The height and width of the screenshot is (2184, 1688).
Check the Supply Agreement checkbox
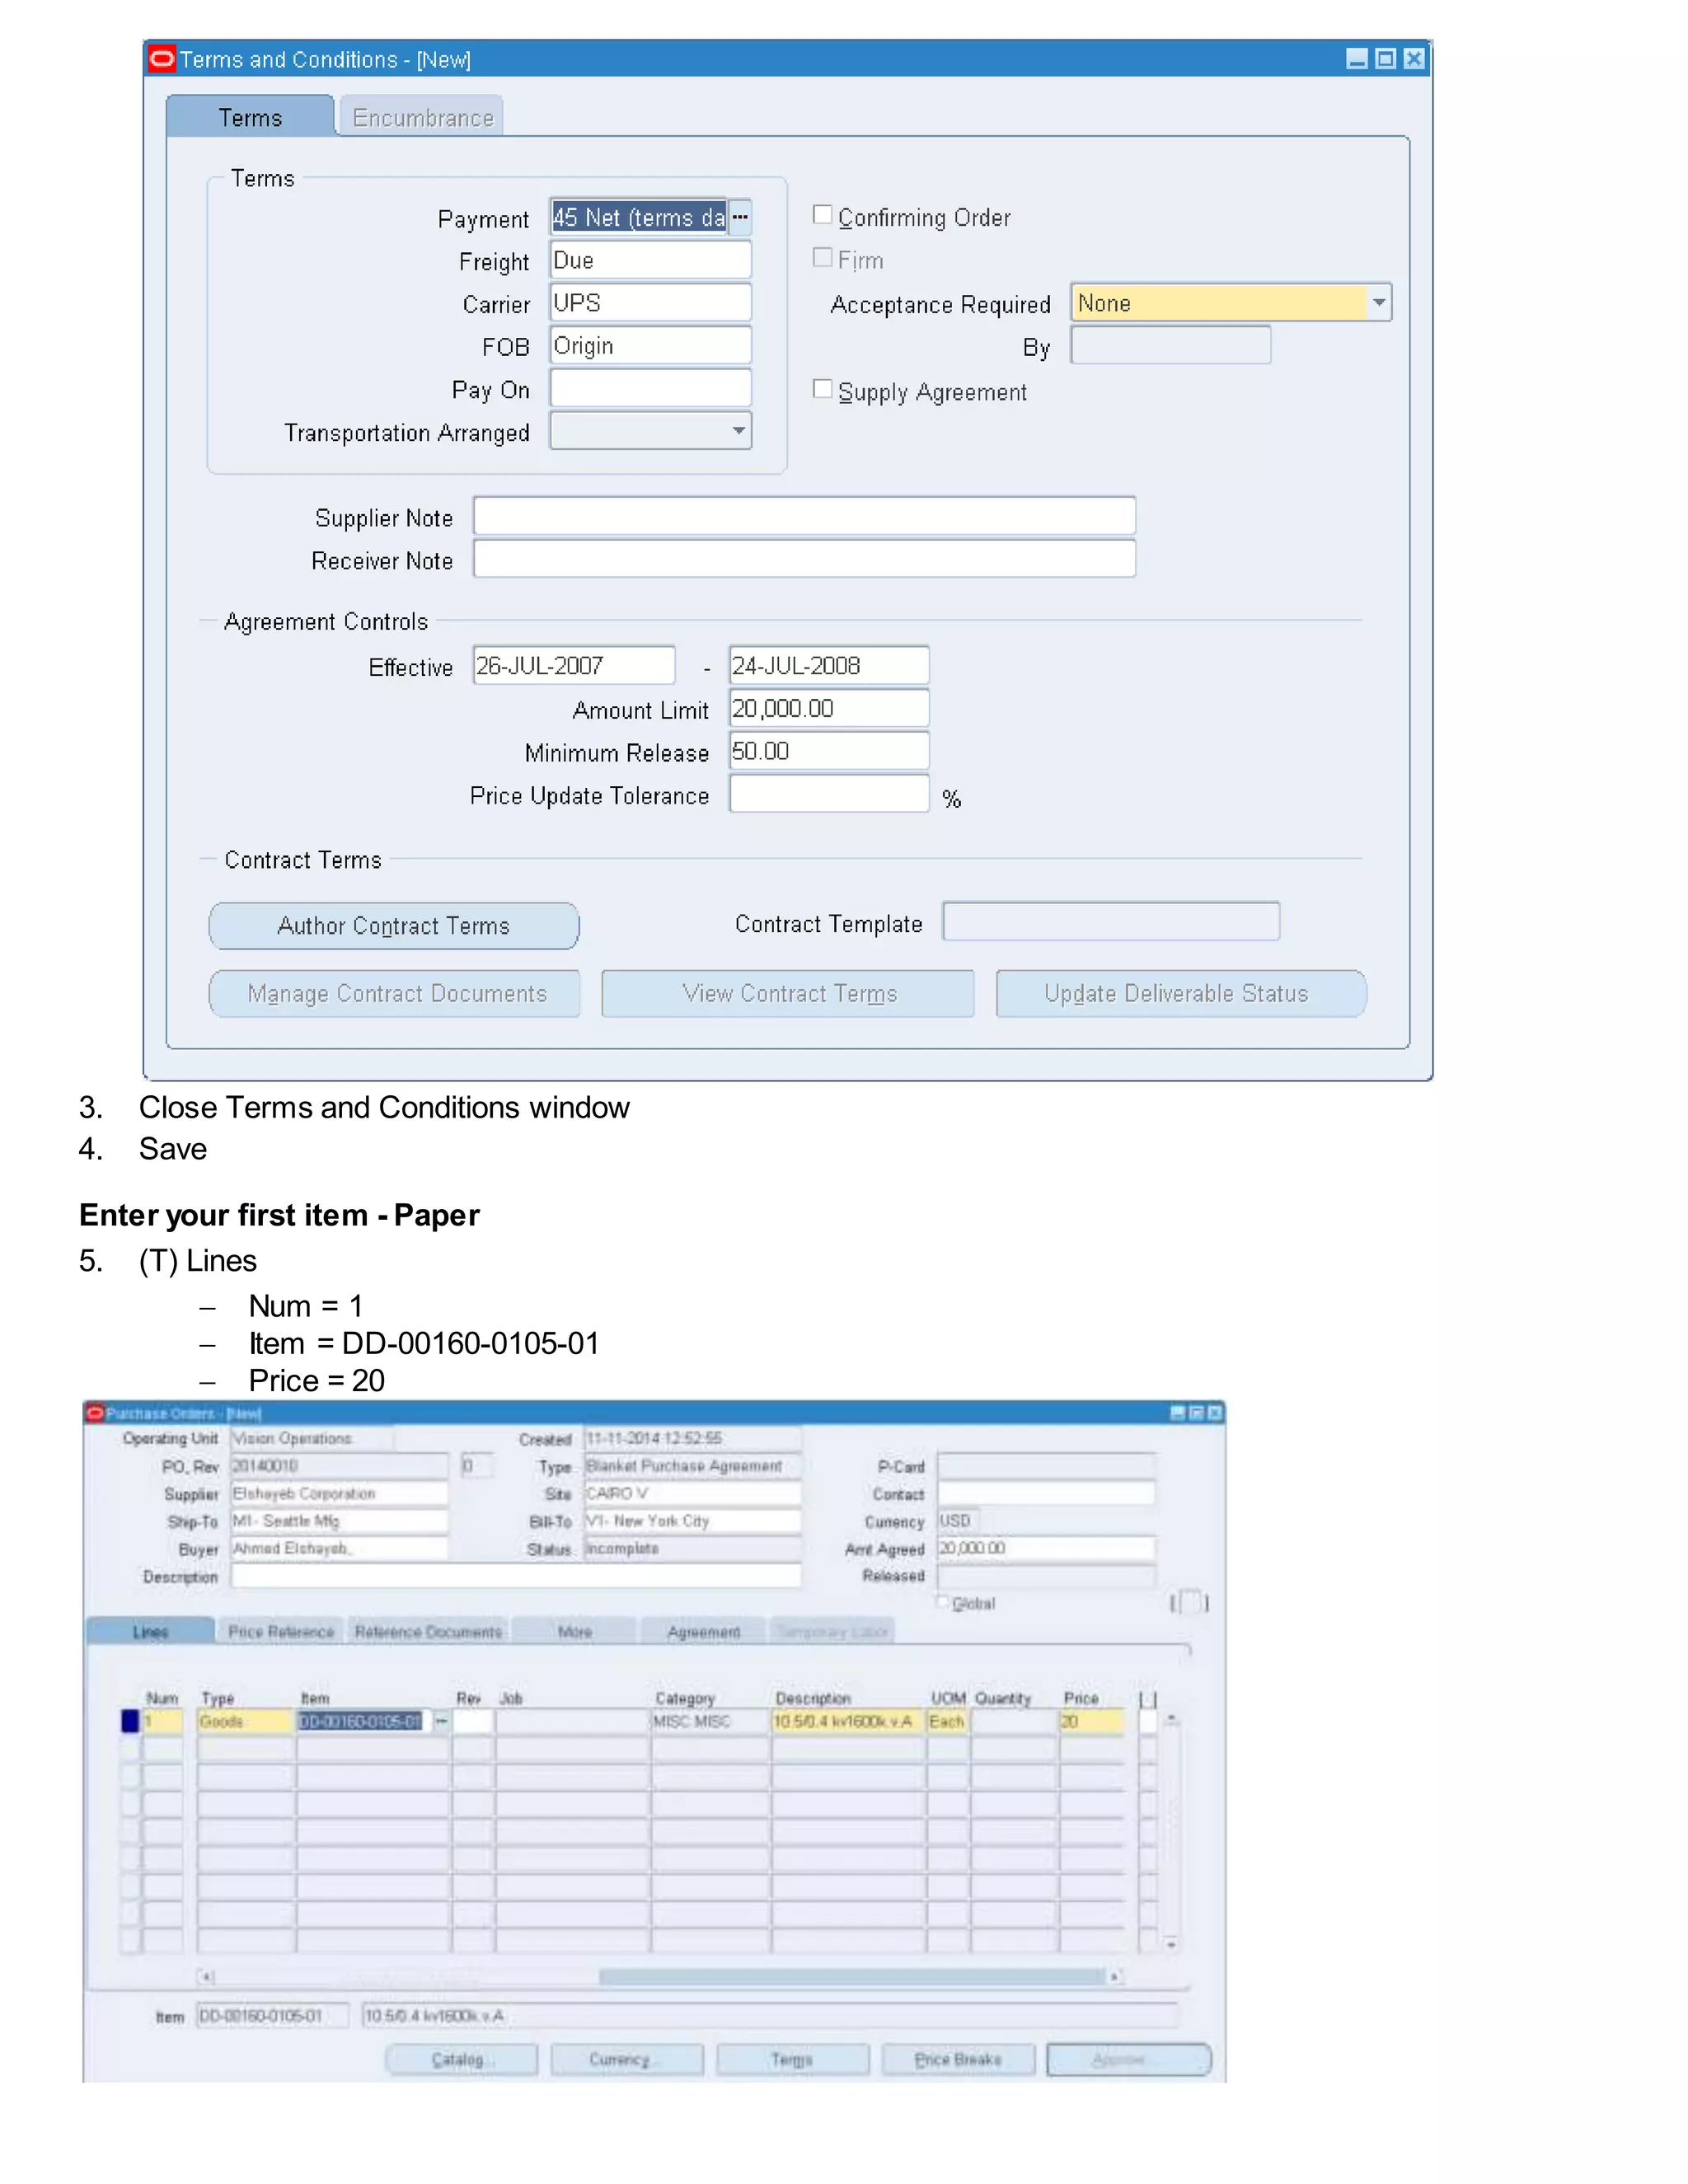click(x=822, y=389)
